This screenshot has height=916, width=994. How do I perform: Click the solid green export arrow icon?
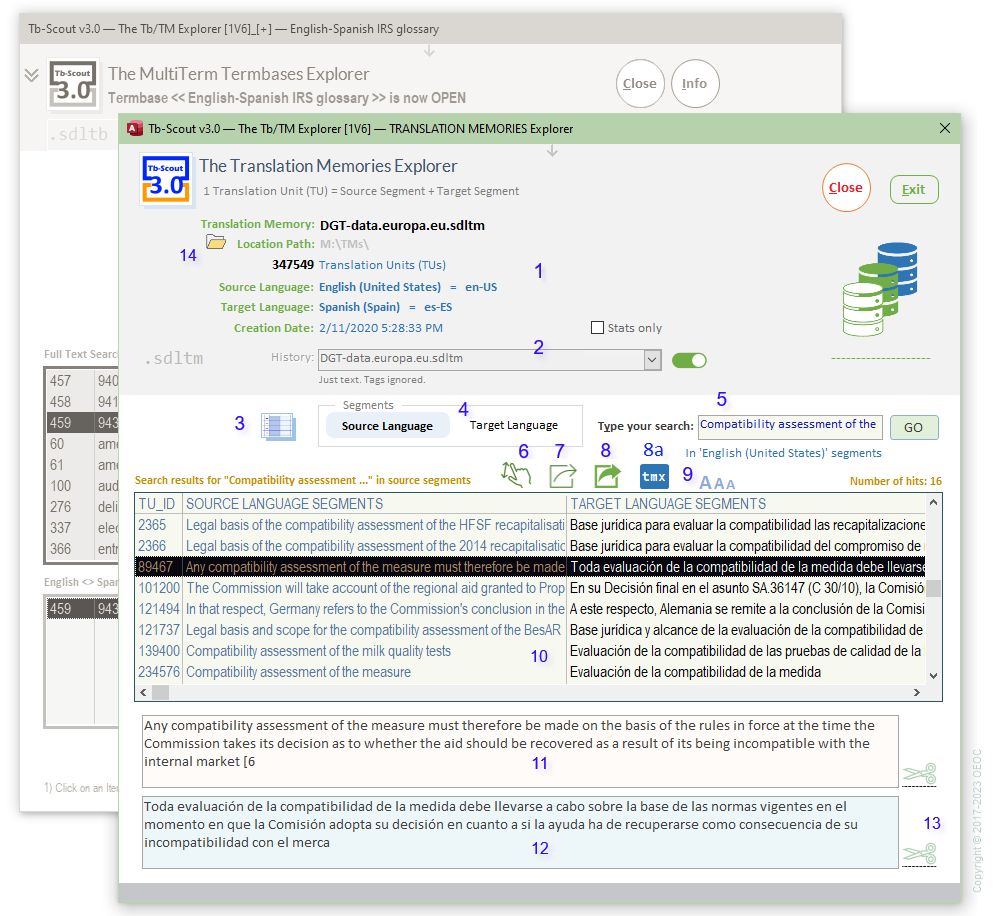click(607, 475)
